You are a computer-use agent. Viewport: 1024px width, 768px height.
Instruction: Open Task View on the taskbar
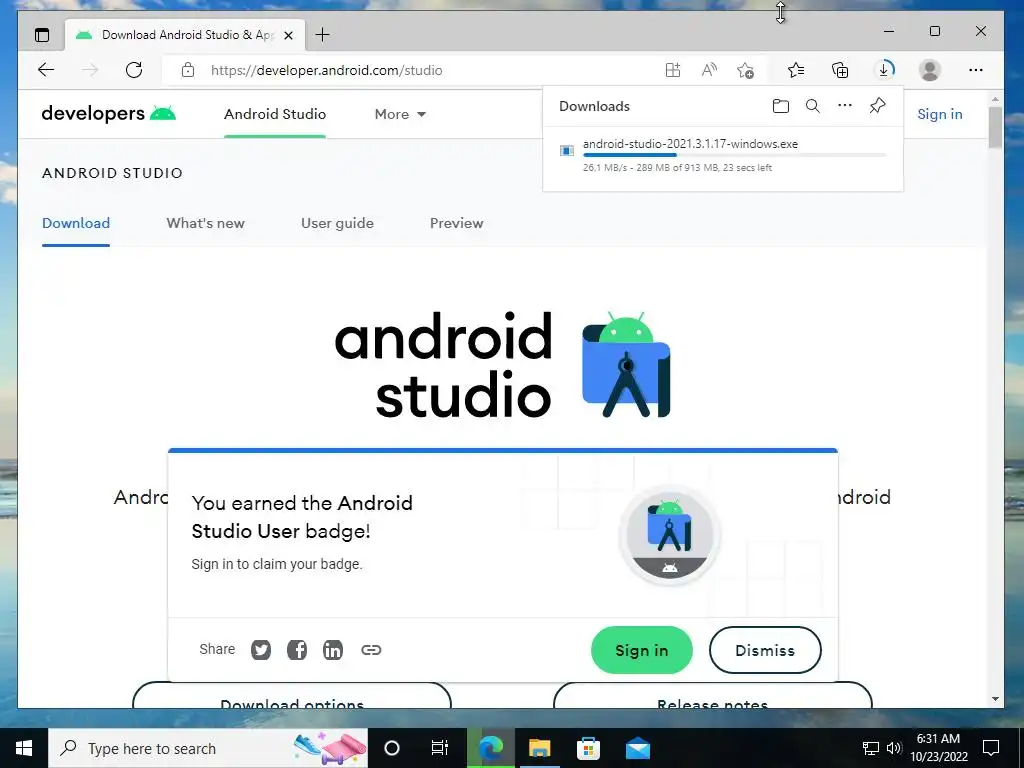click(440, 748)
